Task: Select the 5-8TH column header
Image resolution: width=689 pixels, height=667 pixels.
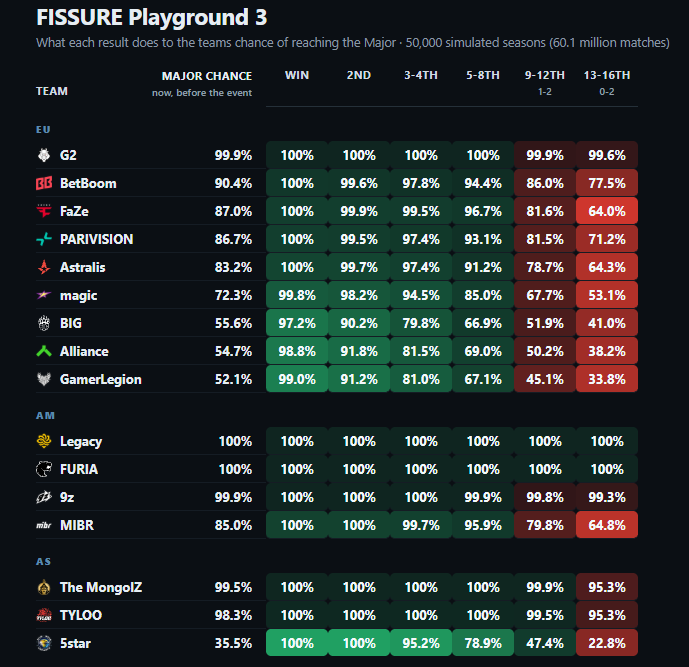Action: (x=483, y=75)
